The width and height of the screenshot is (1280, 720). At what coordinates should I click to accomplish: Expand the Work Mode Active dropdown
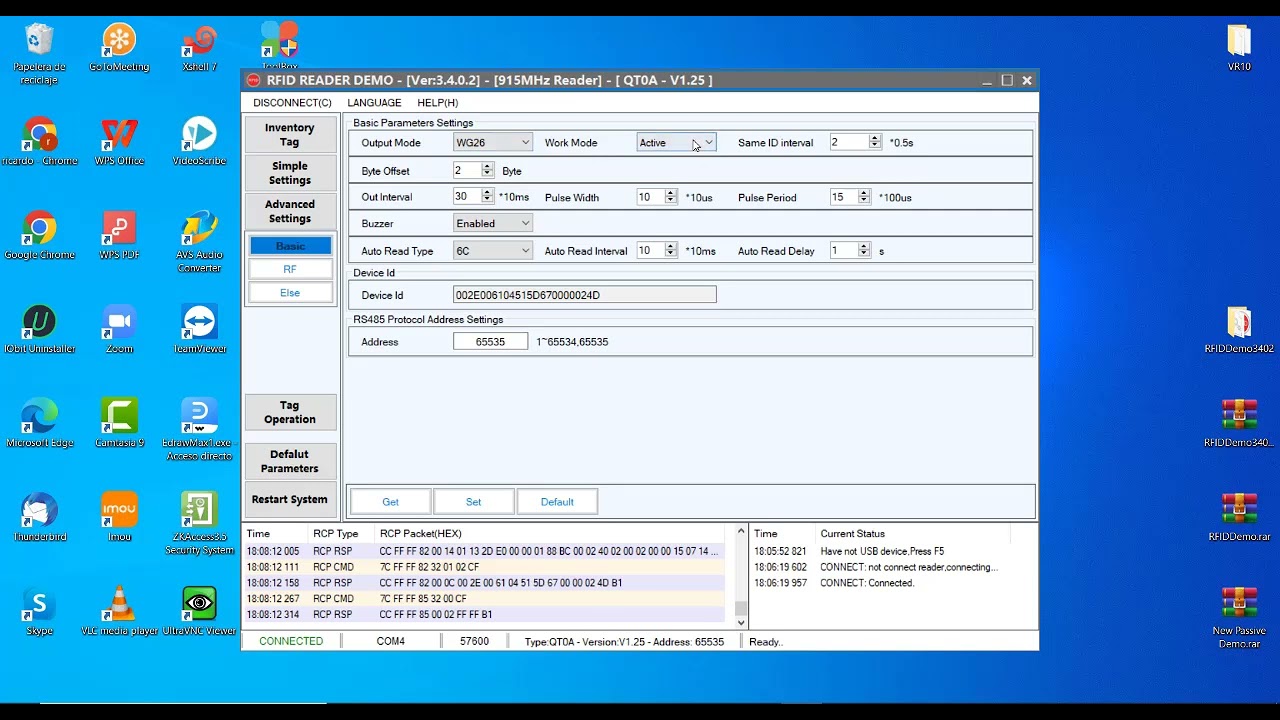[676, 143]
